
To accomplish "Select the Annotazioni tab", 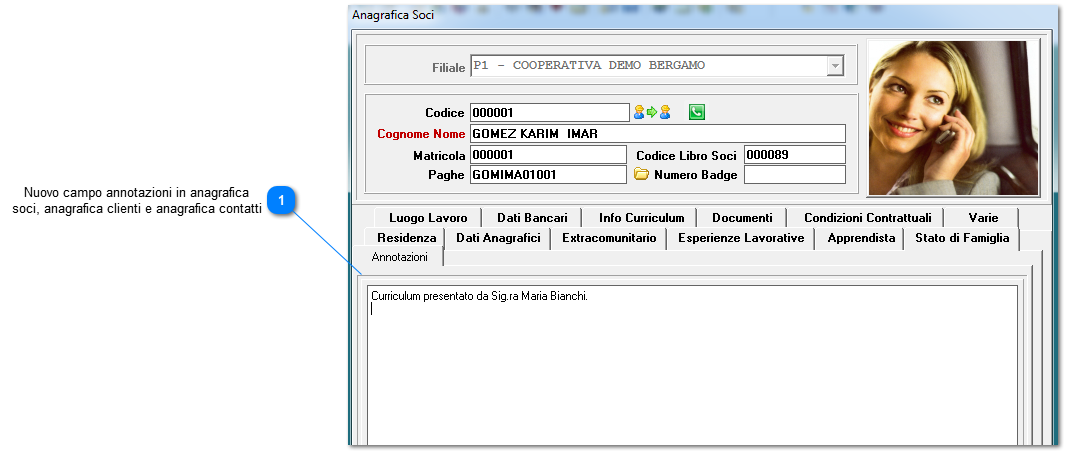I will pos(399,257).
